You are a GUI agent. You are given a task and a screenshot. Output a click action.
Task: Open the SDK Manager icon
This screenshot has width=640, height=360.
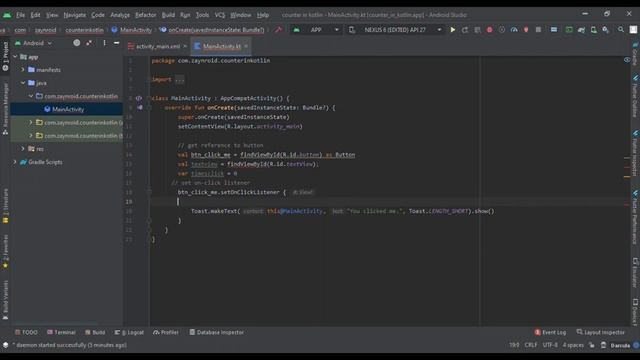(x=606, y=30)
